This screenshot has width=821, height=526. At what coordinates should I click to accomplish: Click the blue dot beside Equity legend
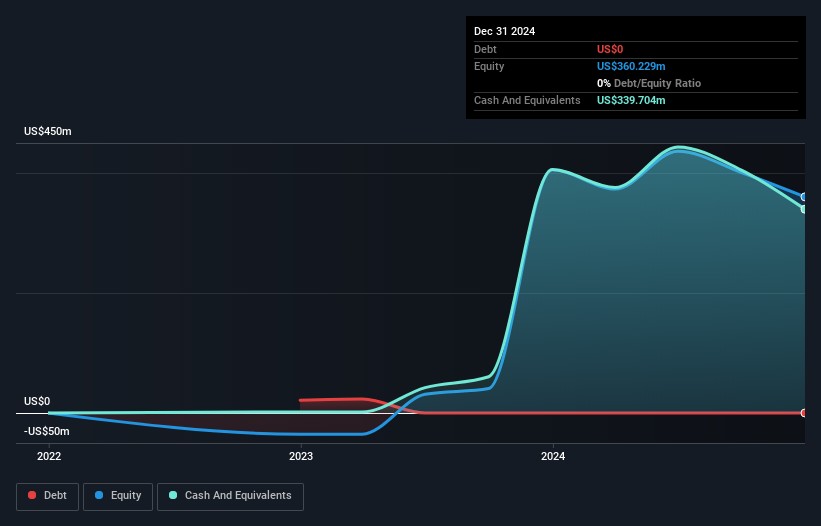(x=99, y=496)
